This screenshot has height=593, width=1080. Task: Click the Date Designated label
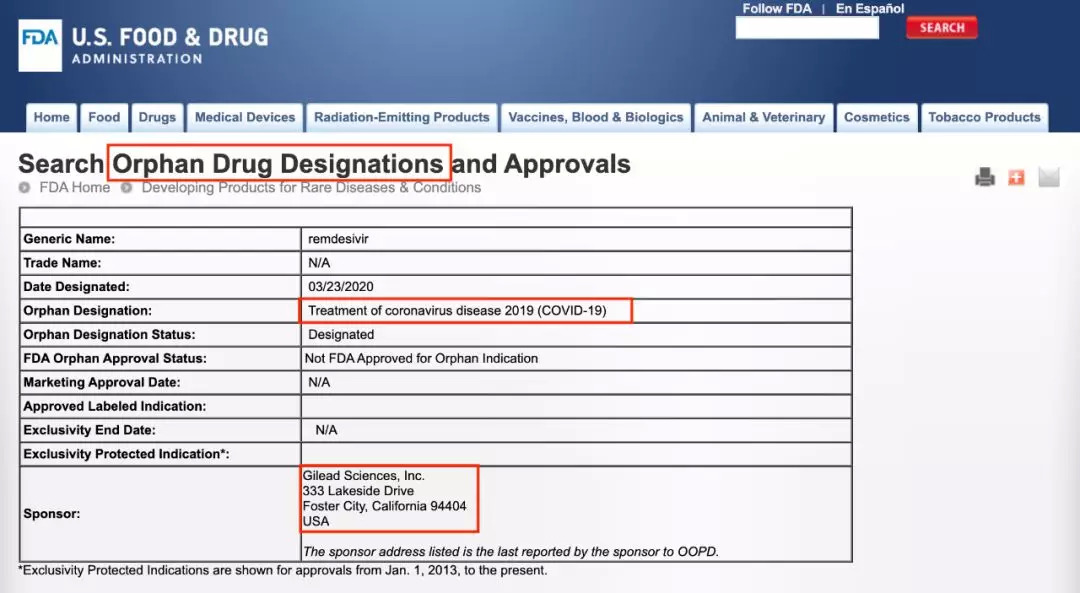76,287
